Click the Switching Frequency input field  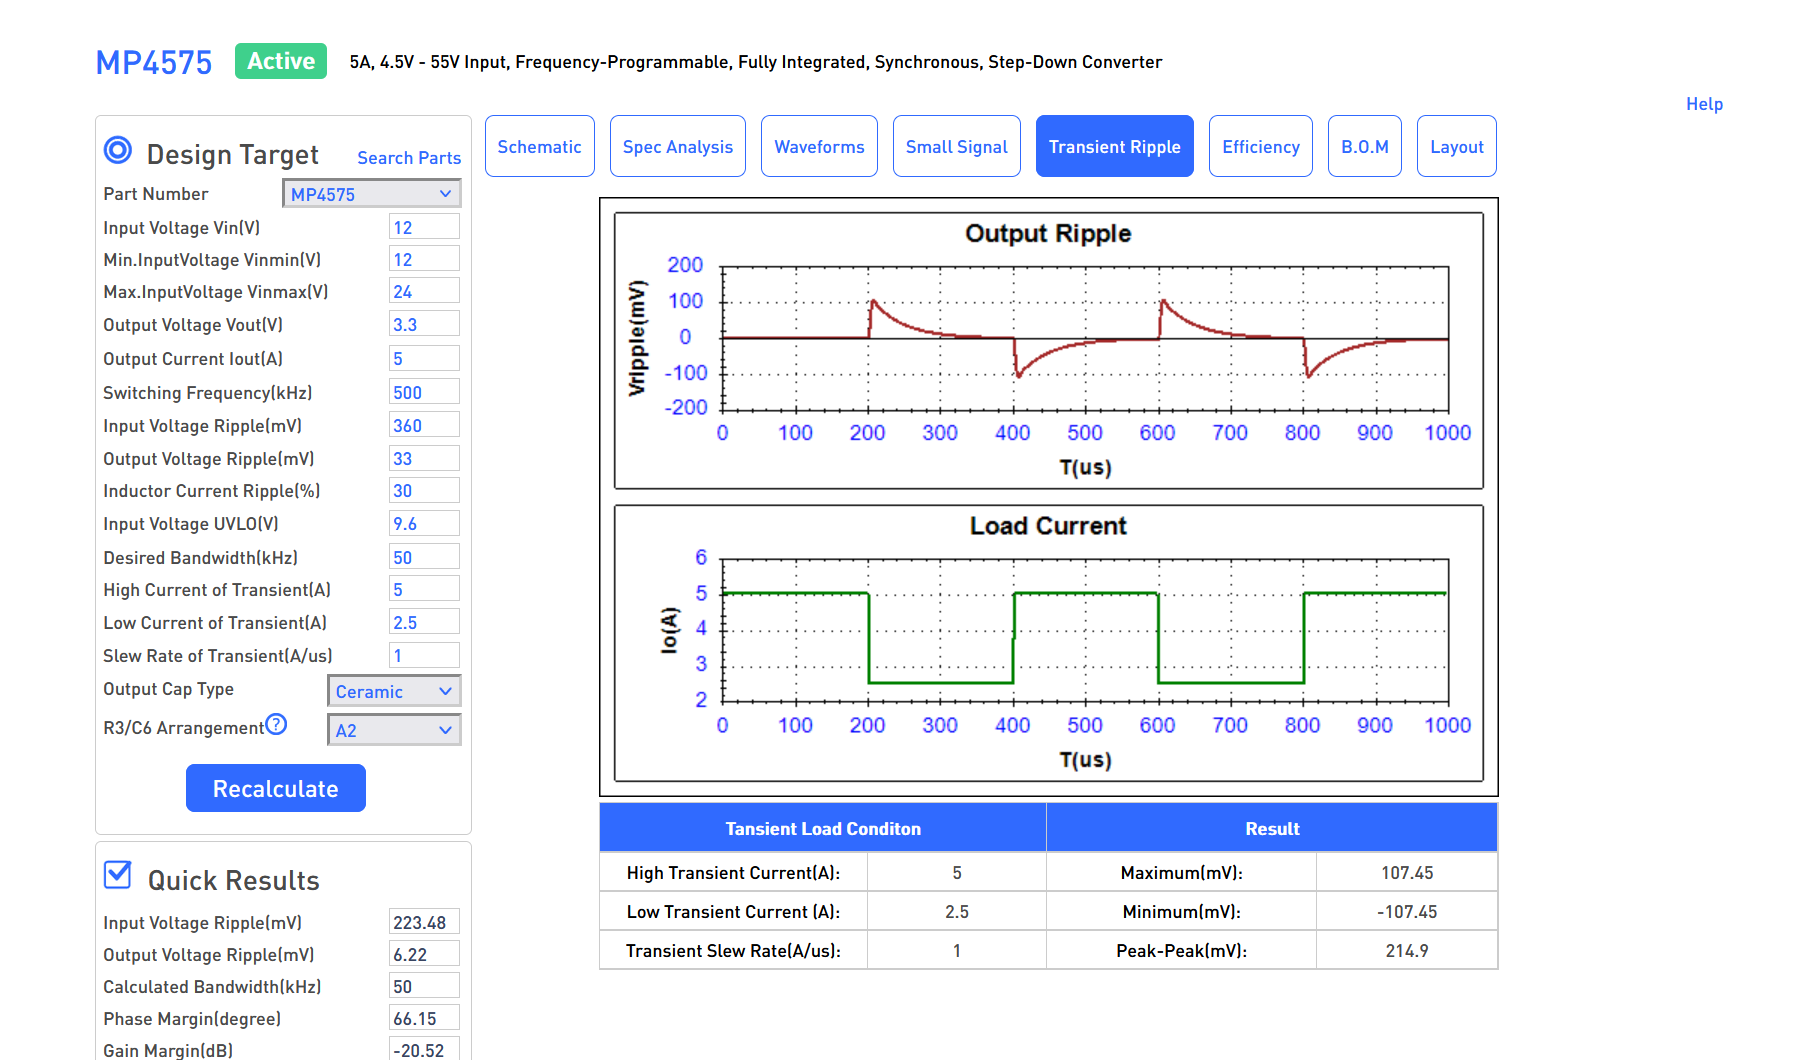(x=424, y=393)
